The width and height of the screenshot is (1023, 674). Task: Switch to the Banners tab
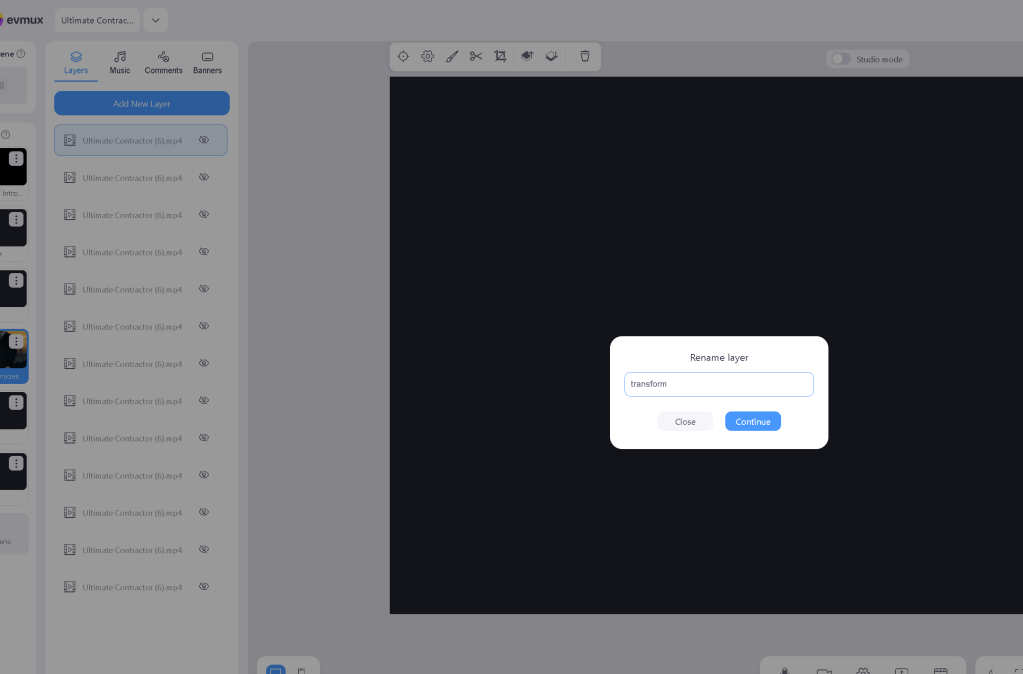207,63
